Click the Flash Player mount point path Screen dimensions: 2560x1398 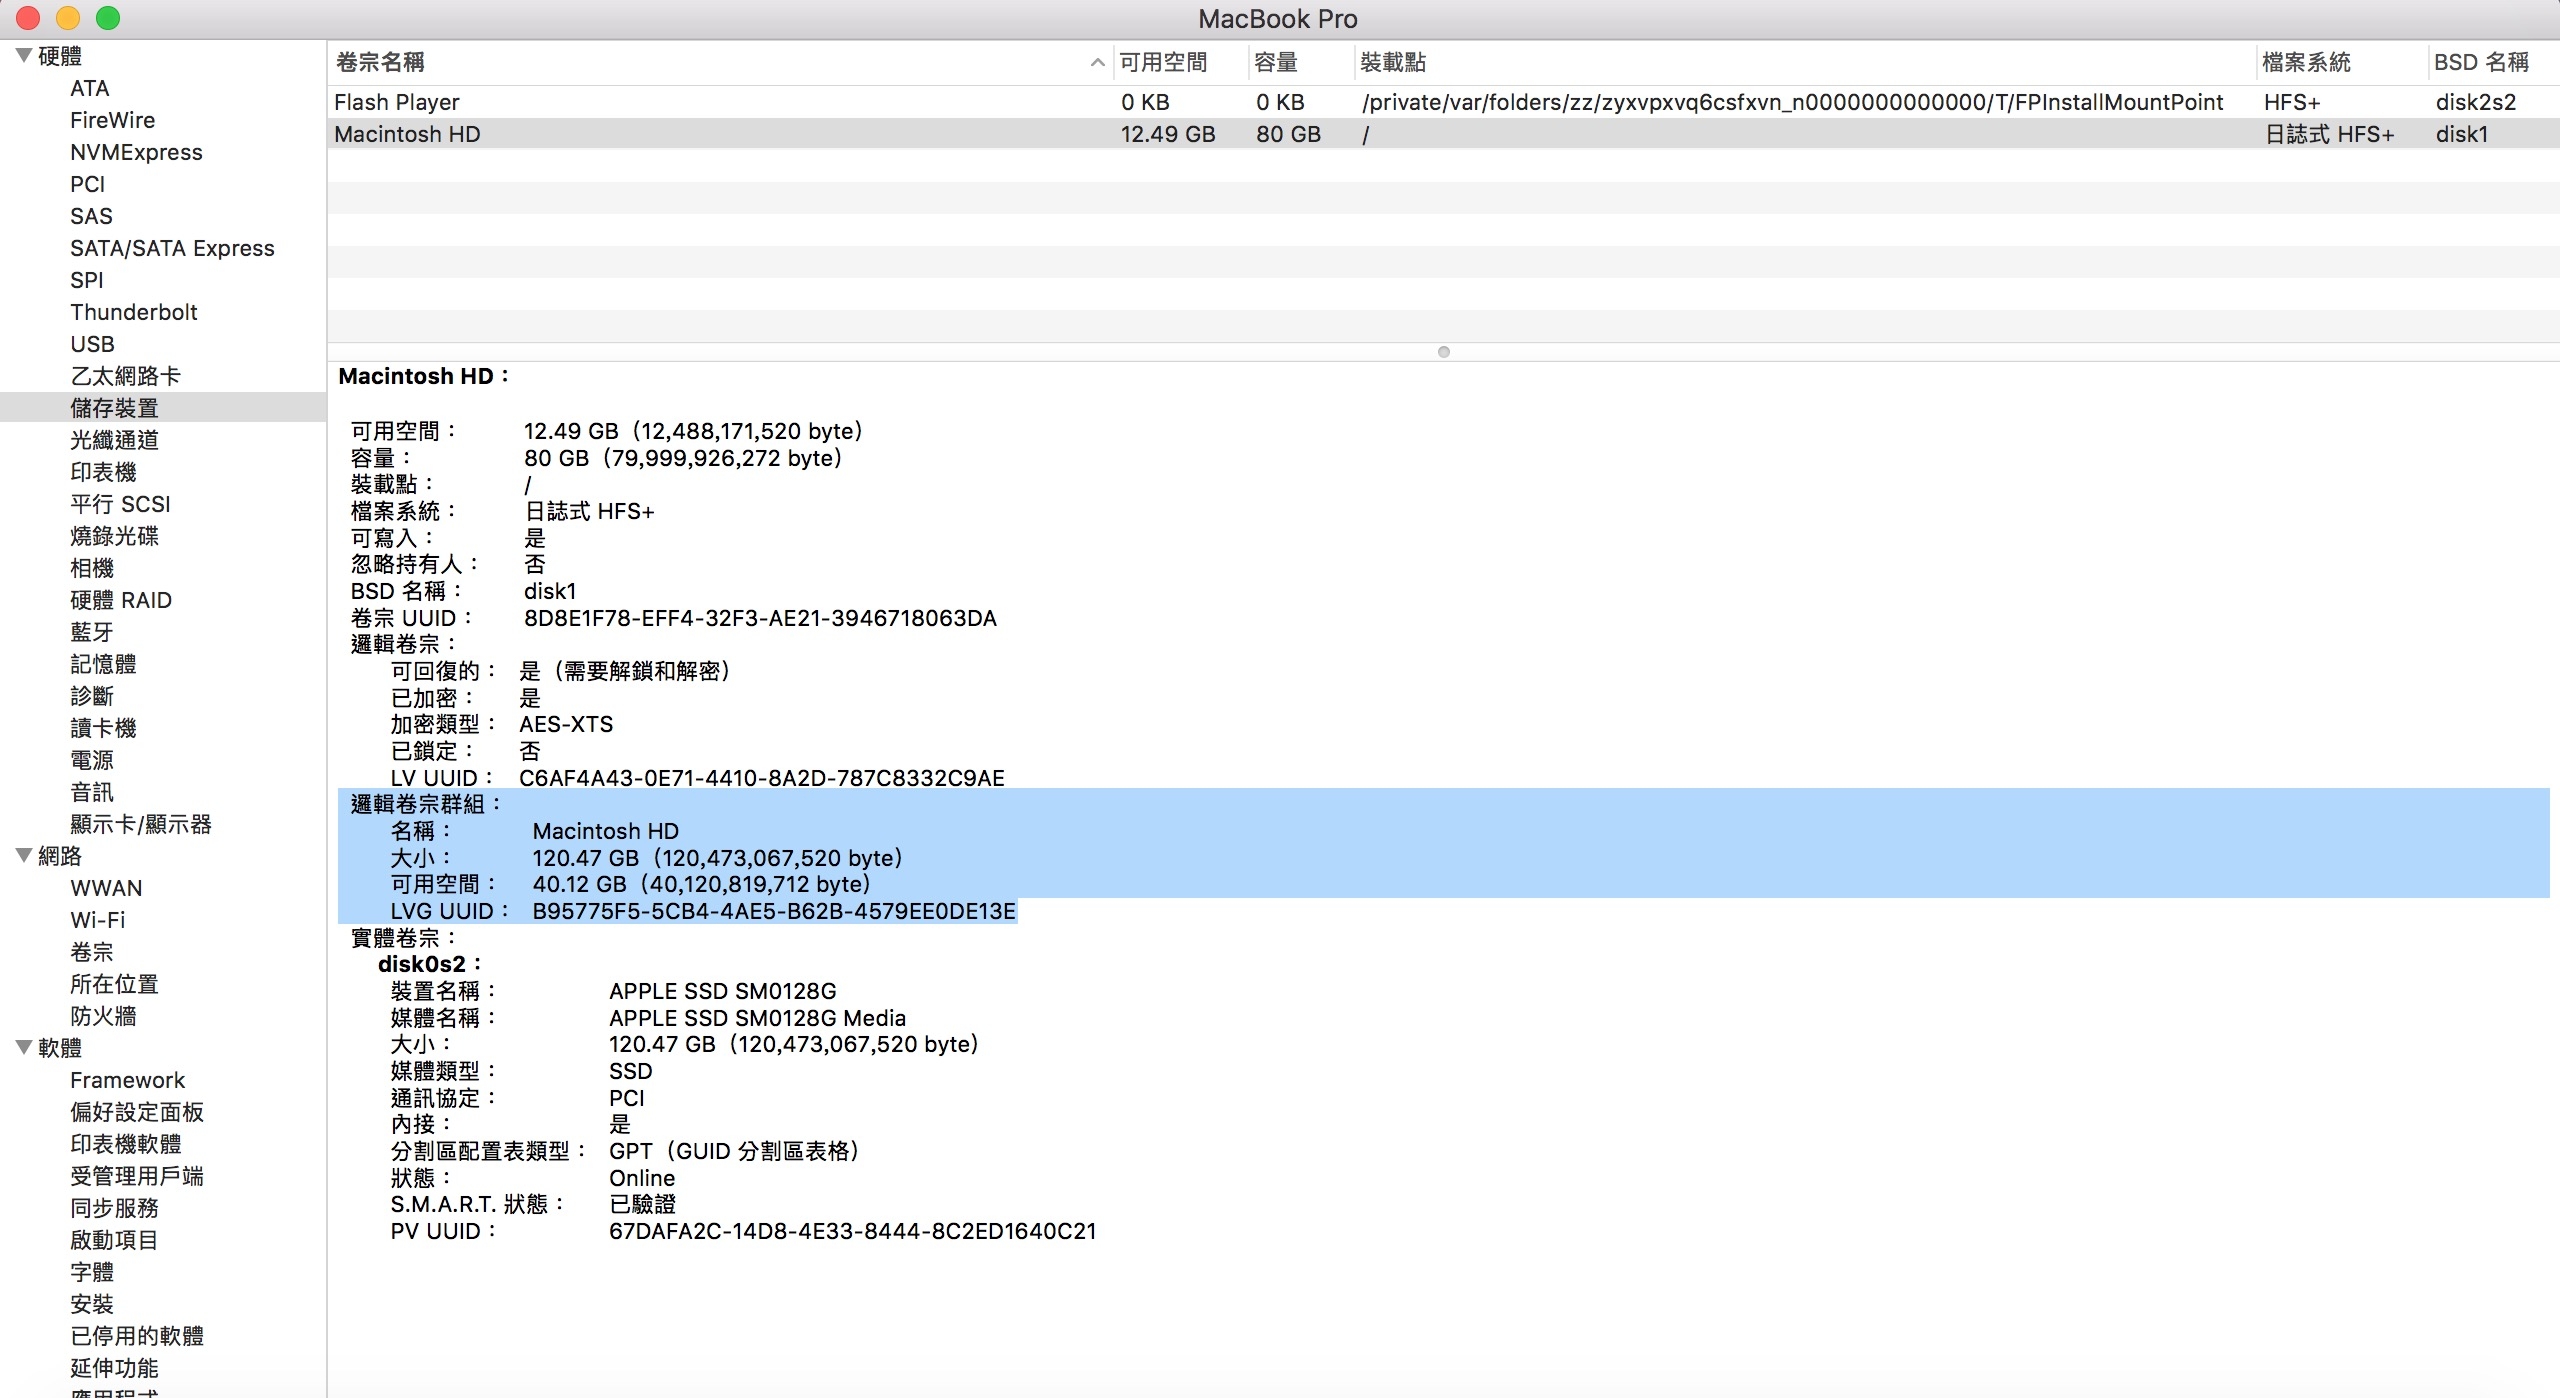pyautogui.click(x=1792, y=102)
